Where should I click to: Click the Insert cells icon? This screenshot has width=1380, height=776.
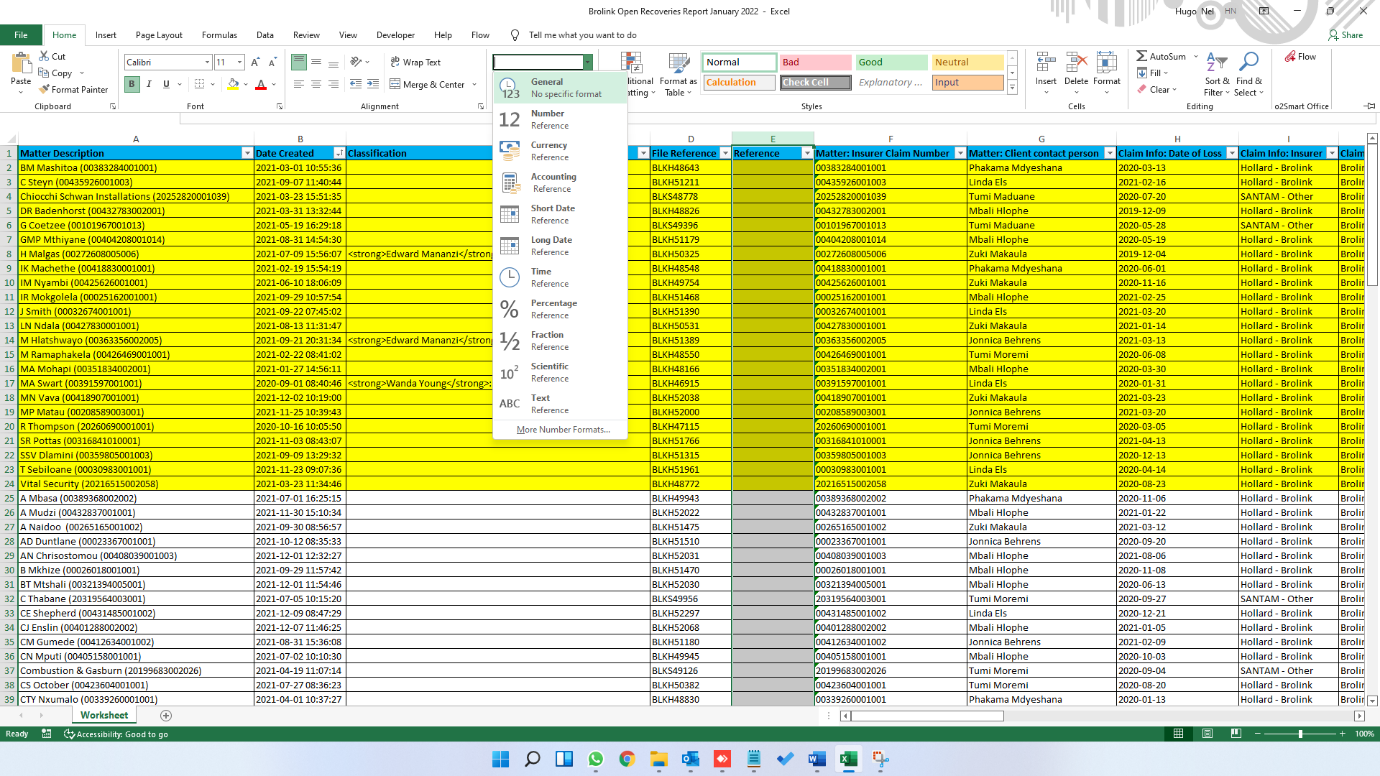(x=1046, y=64)
